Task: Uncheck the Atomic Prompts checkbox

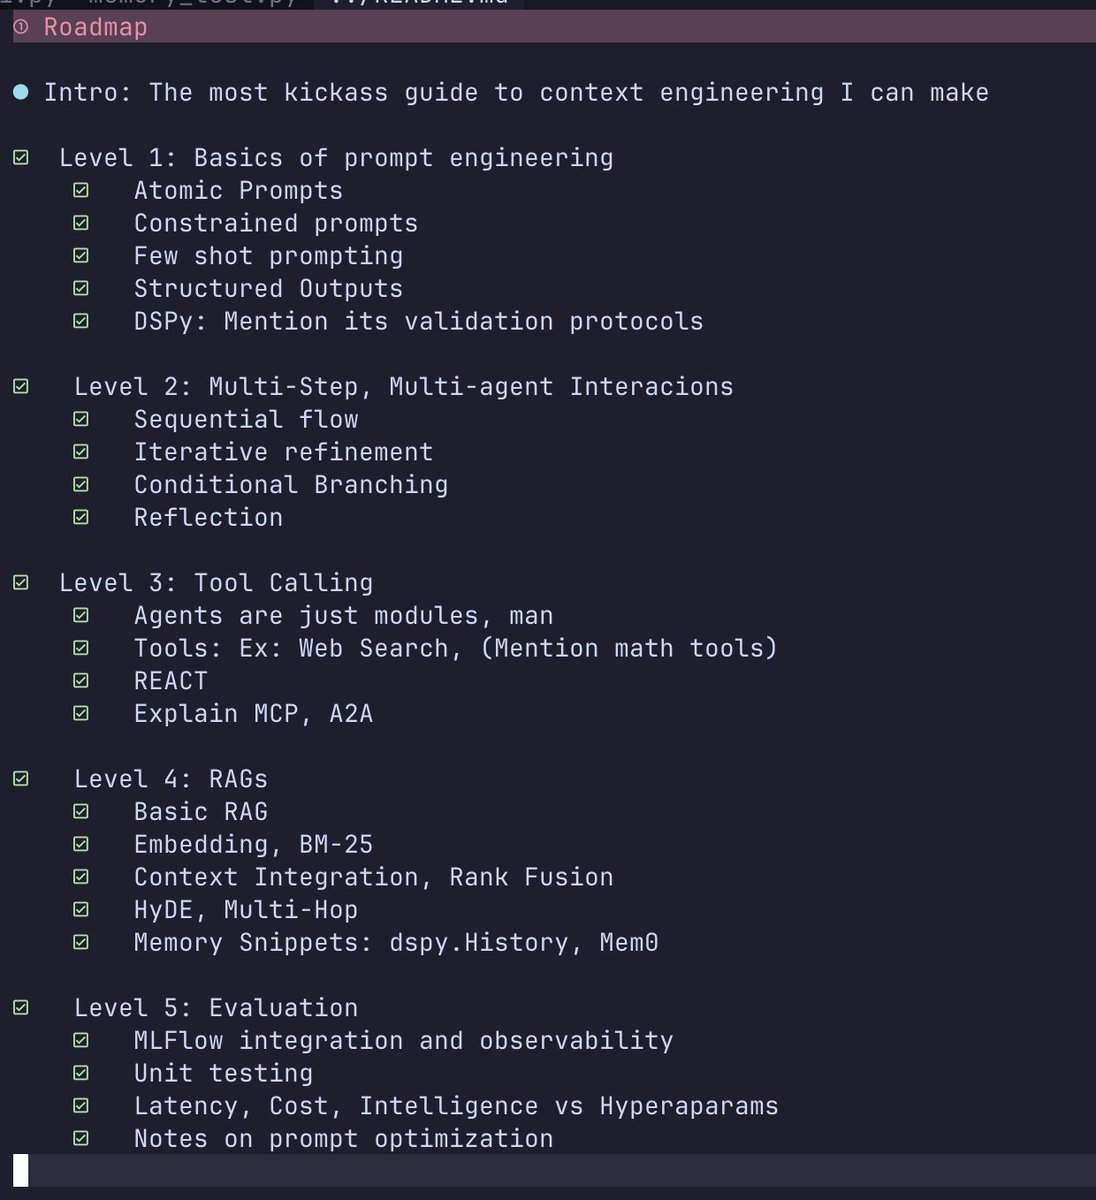Action: (x=81, y=190)
